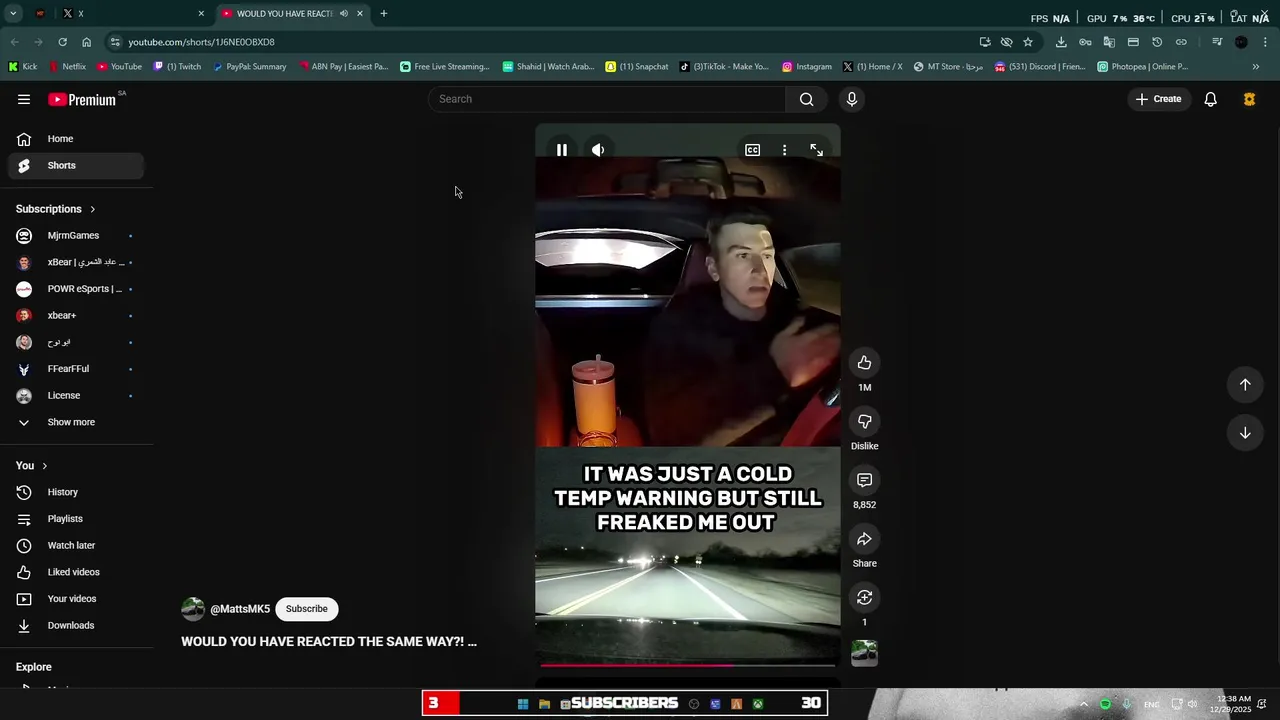Open the account avatar menu
The image size is (1280, 720).
coord(1249,99)
